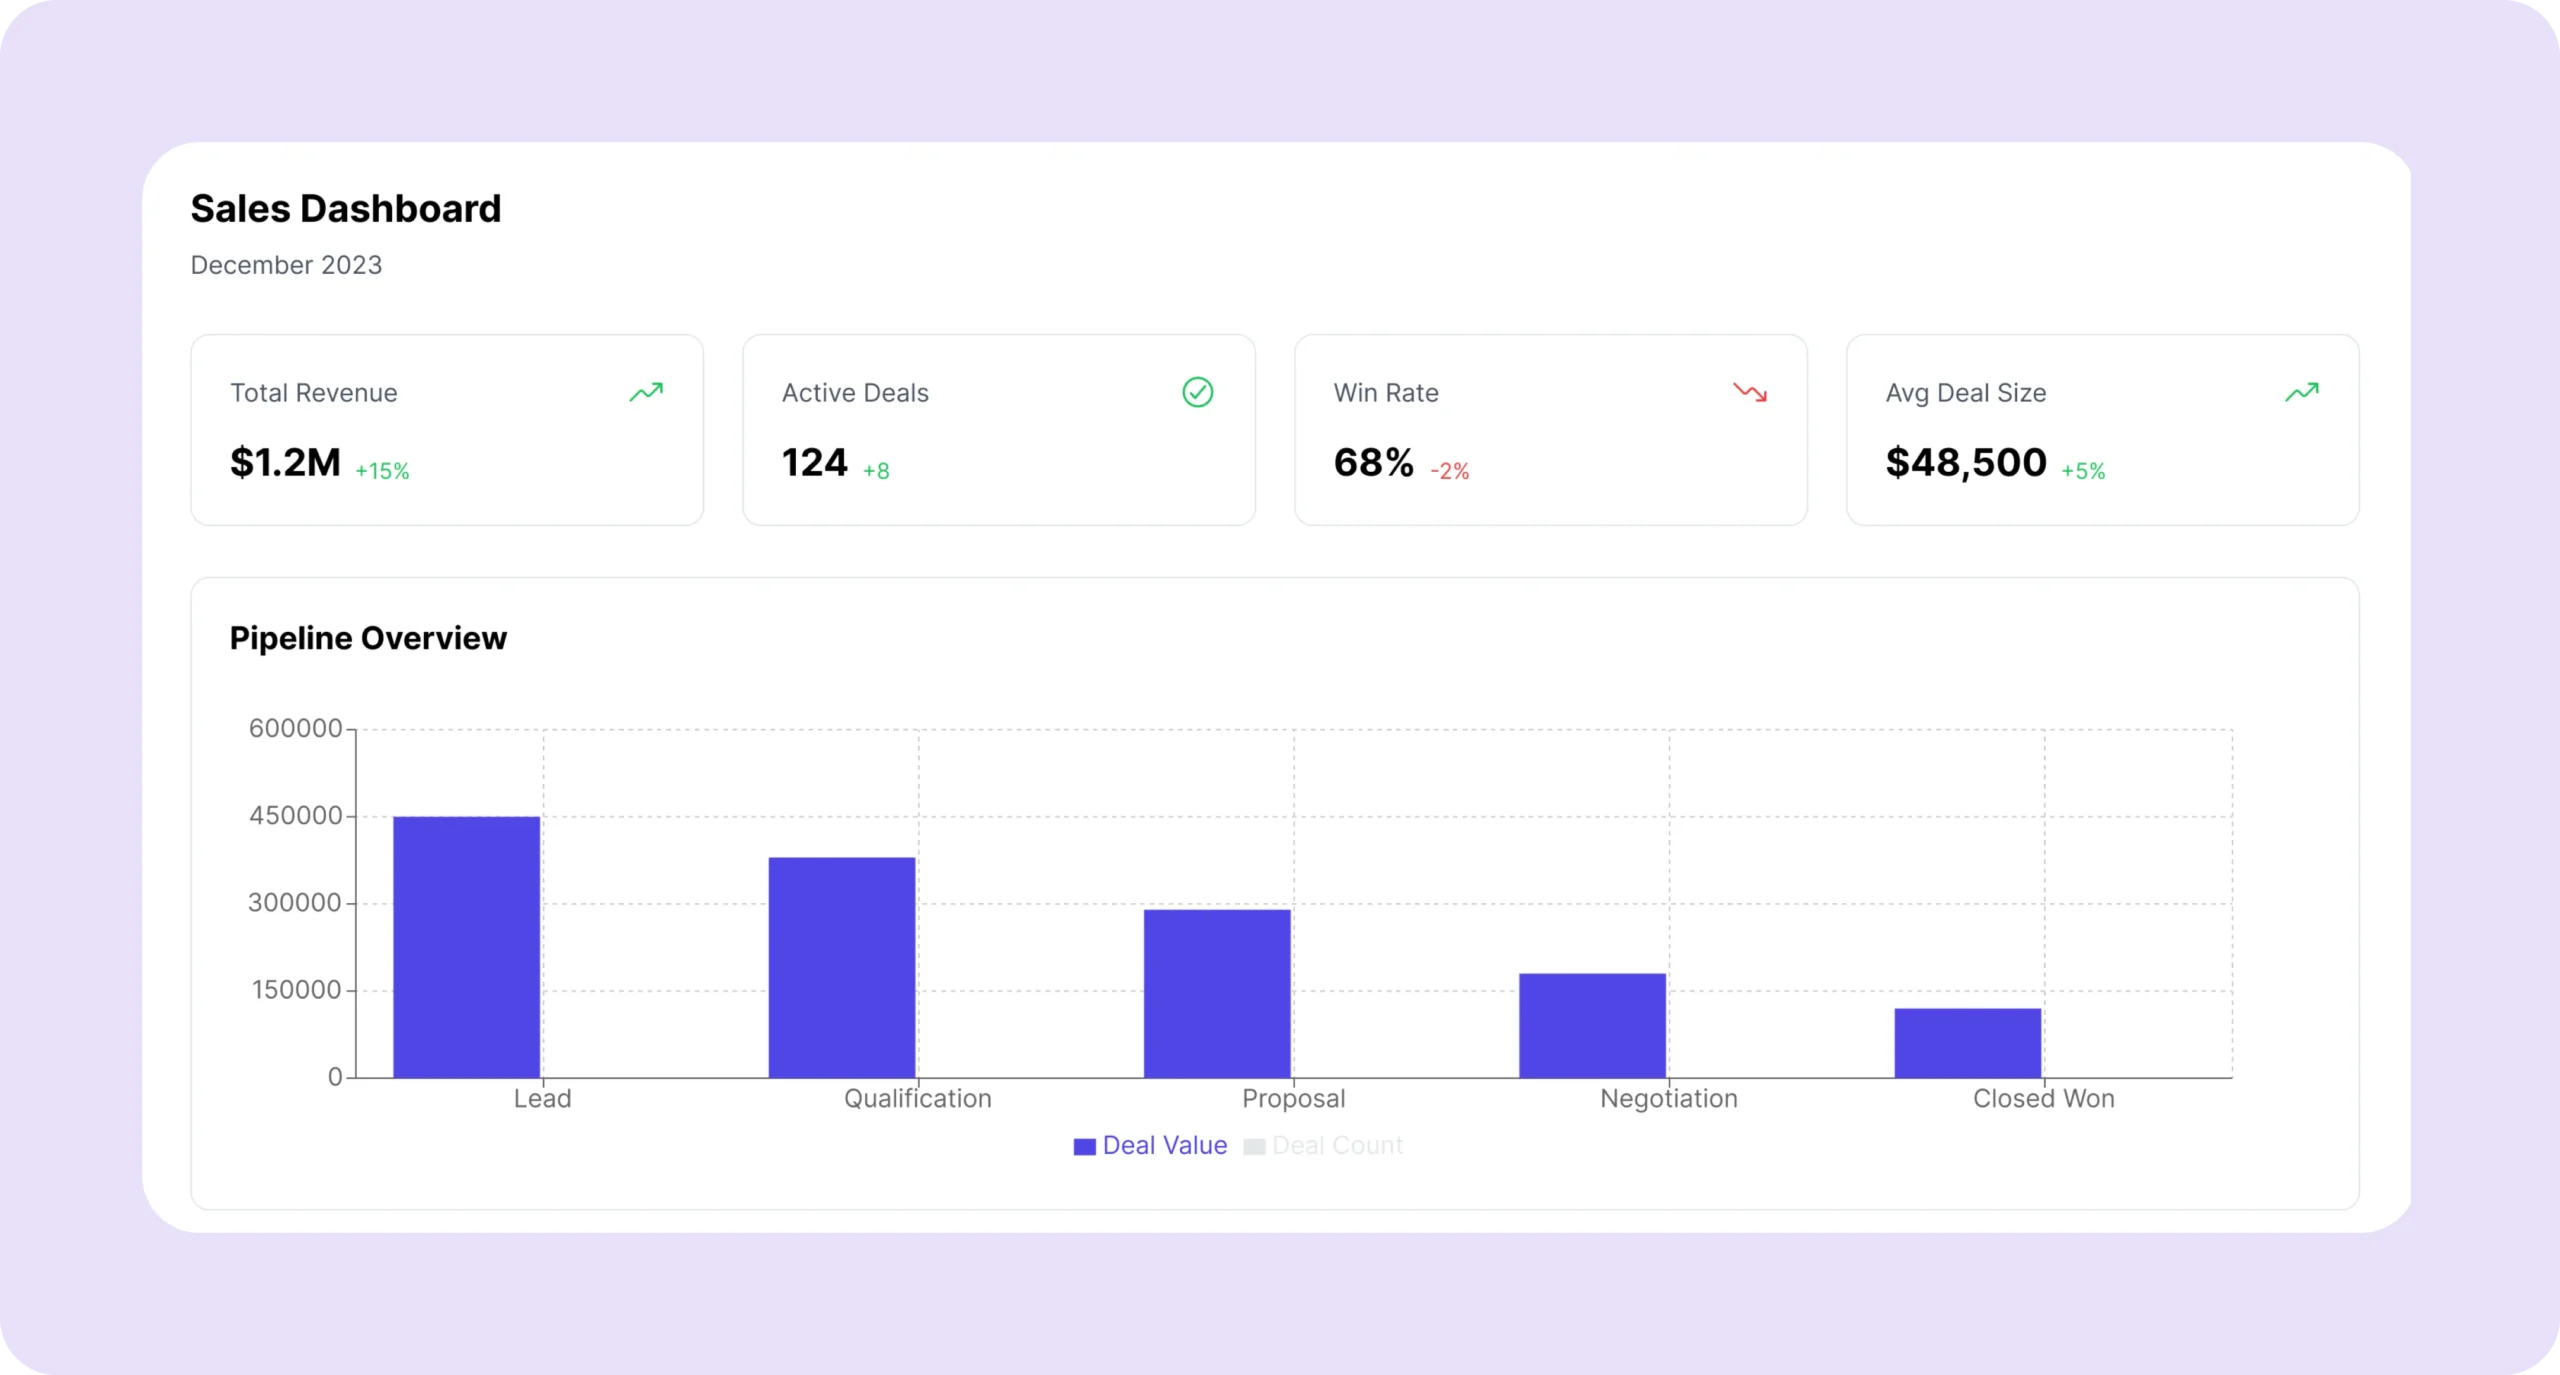Click the grey Deal Count legend swatch
This screenshot has width=2560, height=1375.
(1254, 1147)
